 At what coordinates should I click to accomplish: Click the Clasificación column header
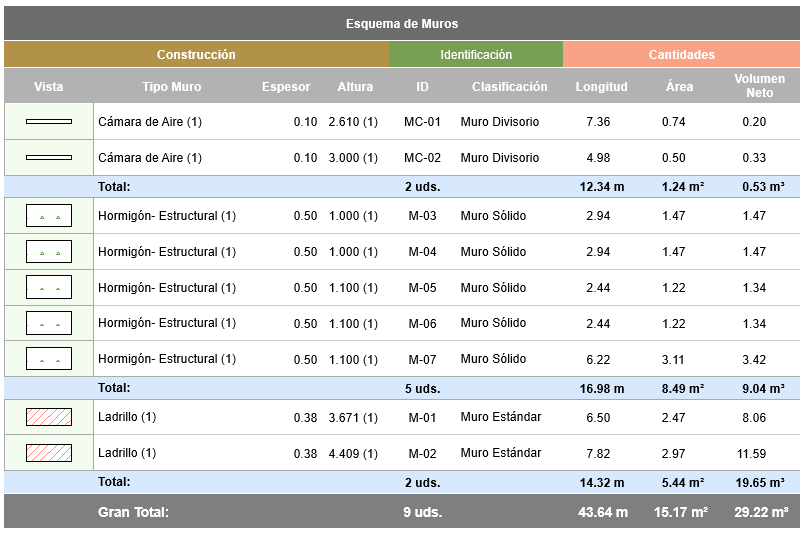pyautogui.click(x=510, y=87)
